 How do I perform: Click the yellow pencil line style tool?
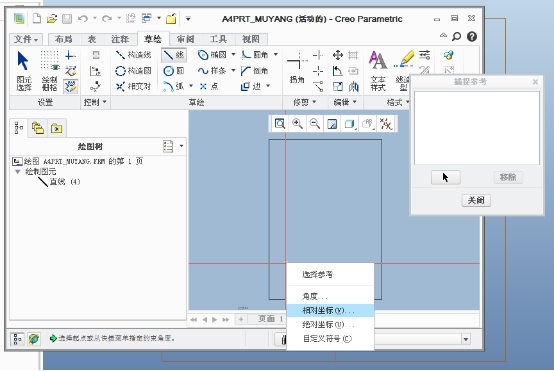coord(404,70)
